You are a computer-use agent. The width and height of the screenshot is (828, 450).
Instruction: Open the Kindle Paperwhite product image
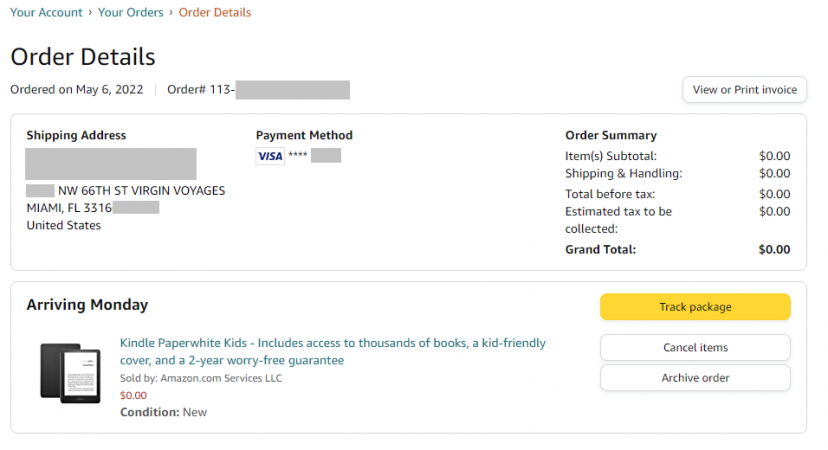[70, 373]
